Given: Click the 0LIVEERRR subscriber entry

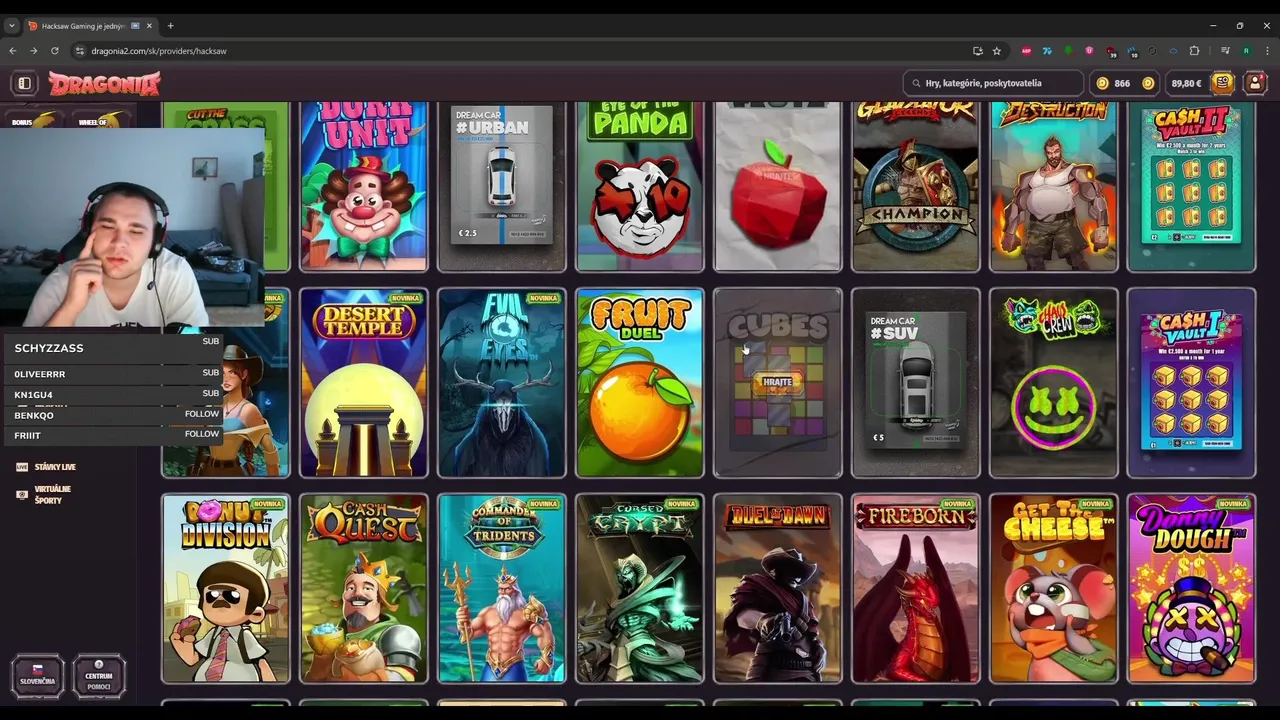Looking at the screenshot, I should point(115,374).
